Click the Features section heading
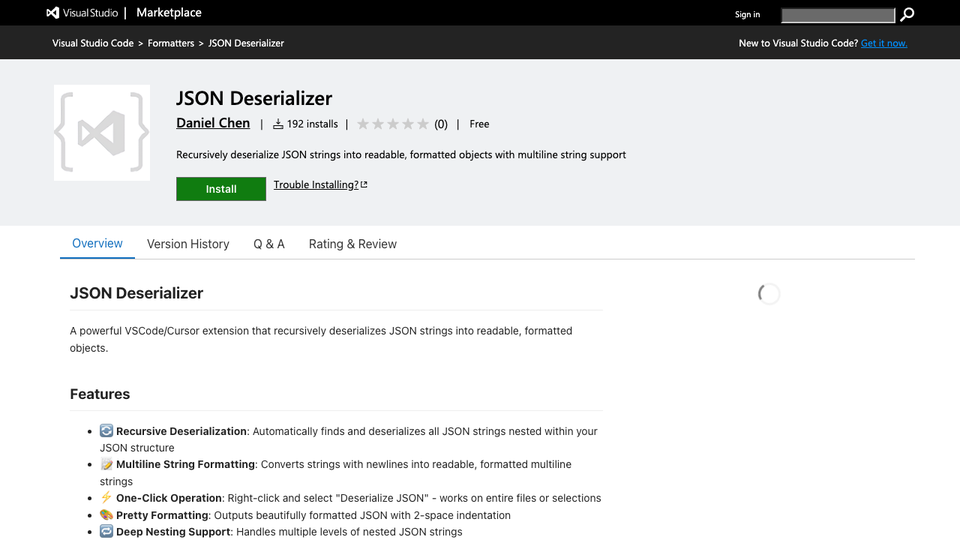 click(x=100, y=394)
